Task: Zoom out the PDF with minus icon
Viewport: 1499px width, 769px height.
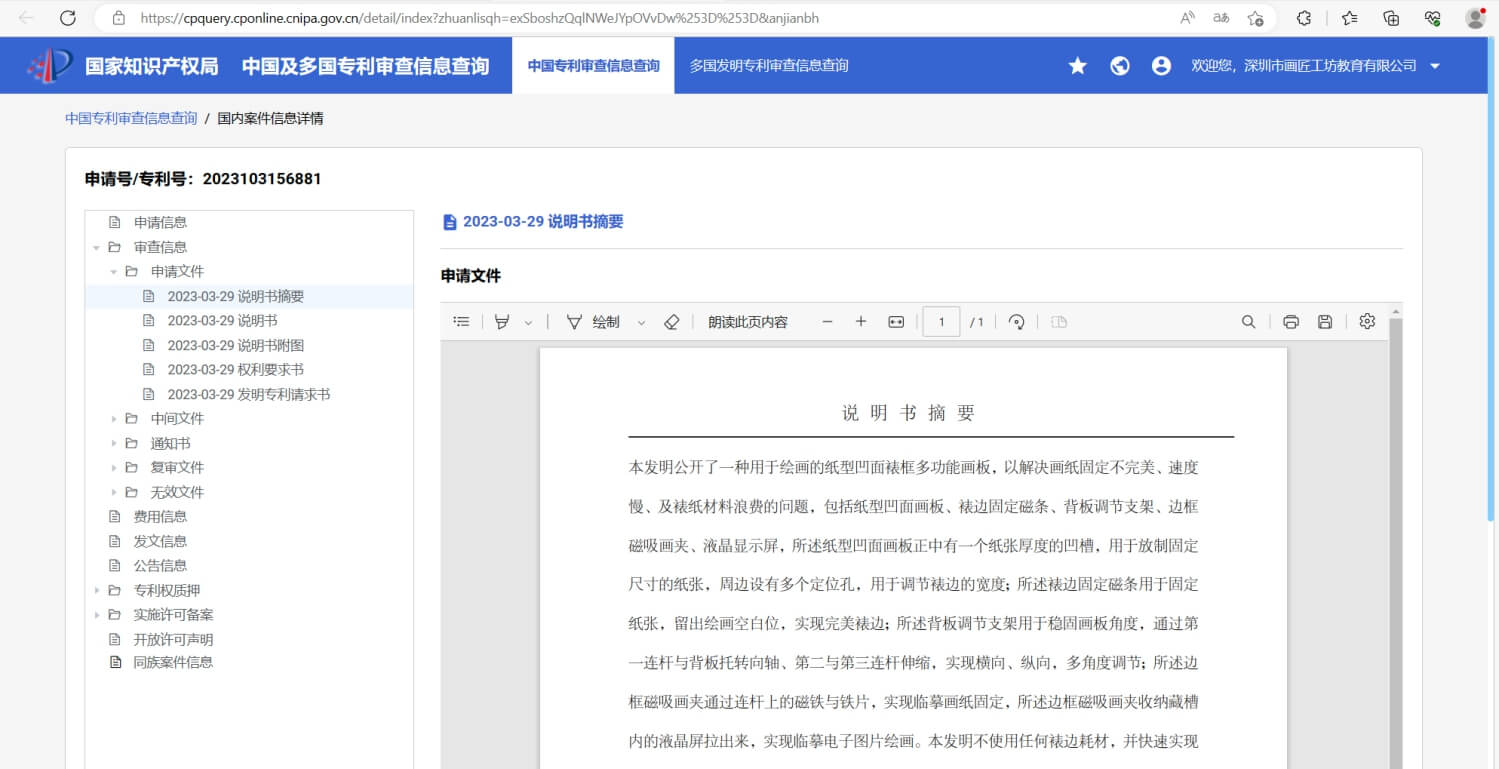Action: 827,322
